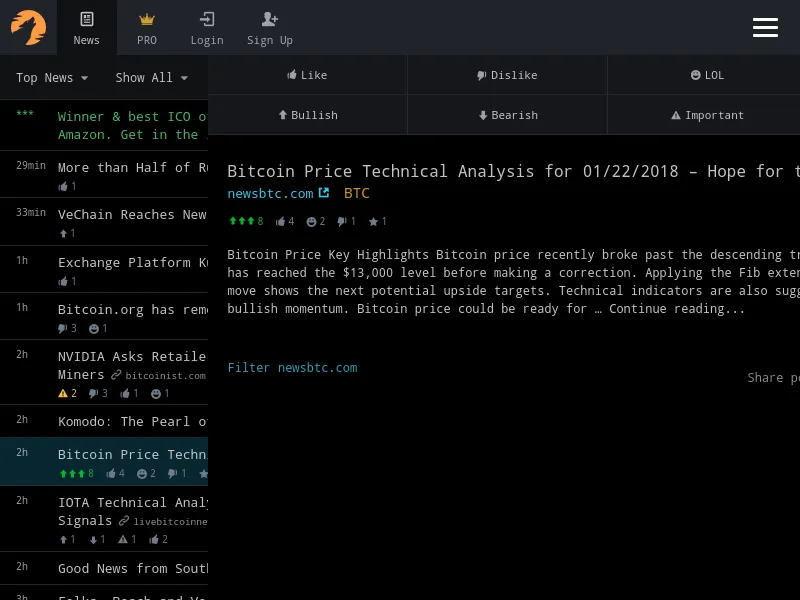Click the smiley icon under NVIDIA item
800x600 pixels.
point(156,393)
